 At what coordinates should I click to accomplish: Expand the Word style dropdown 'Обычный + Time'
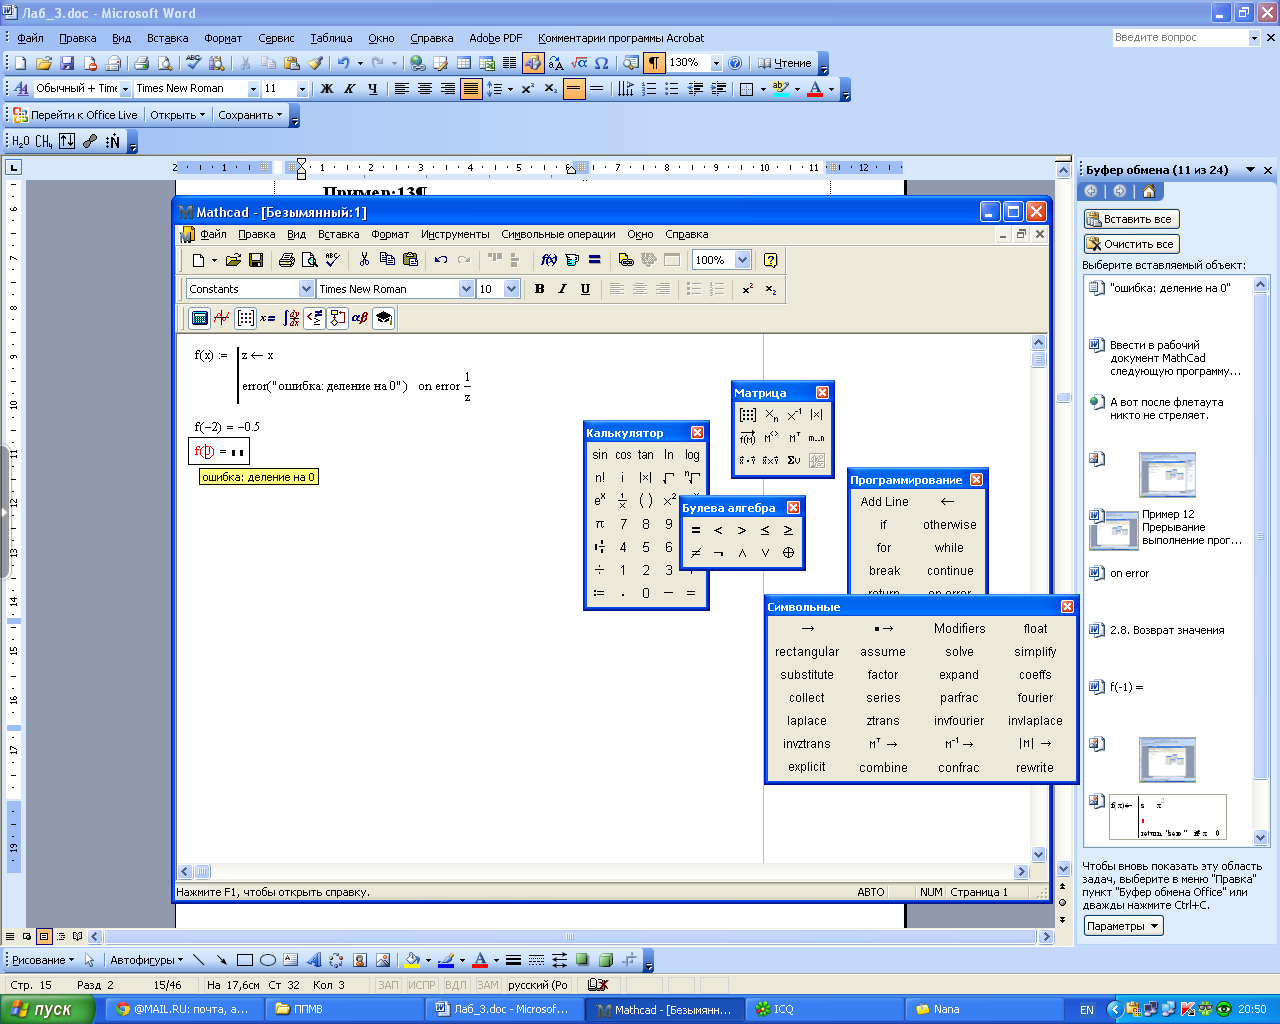point(125,89)
